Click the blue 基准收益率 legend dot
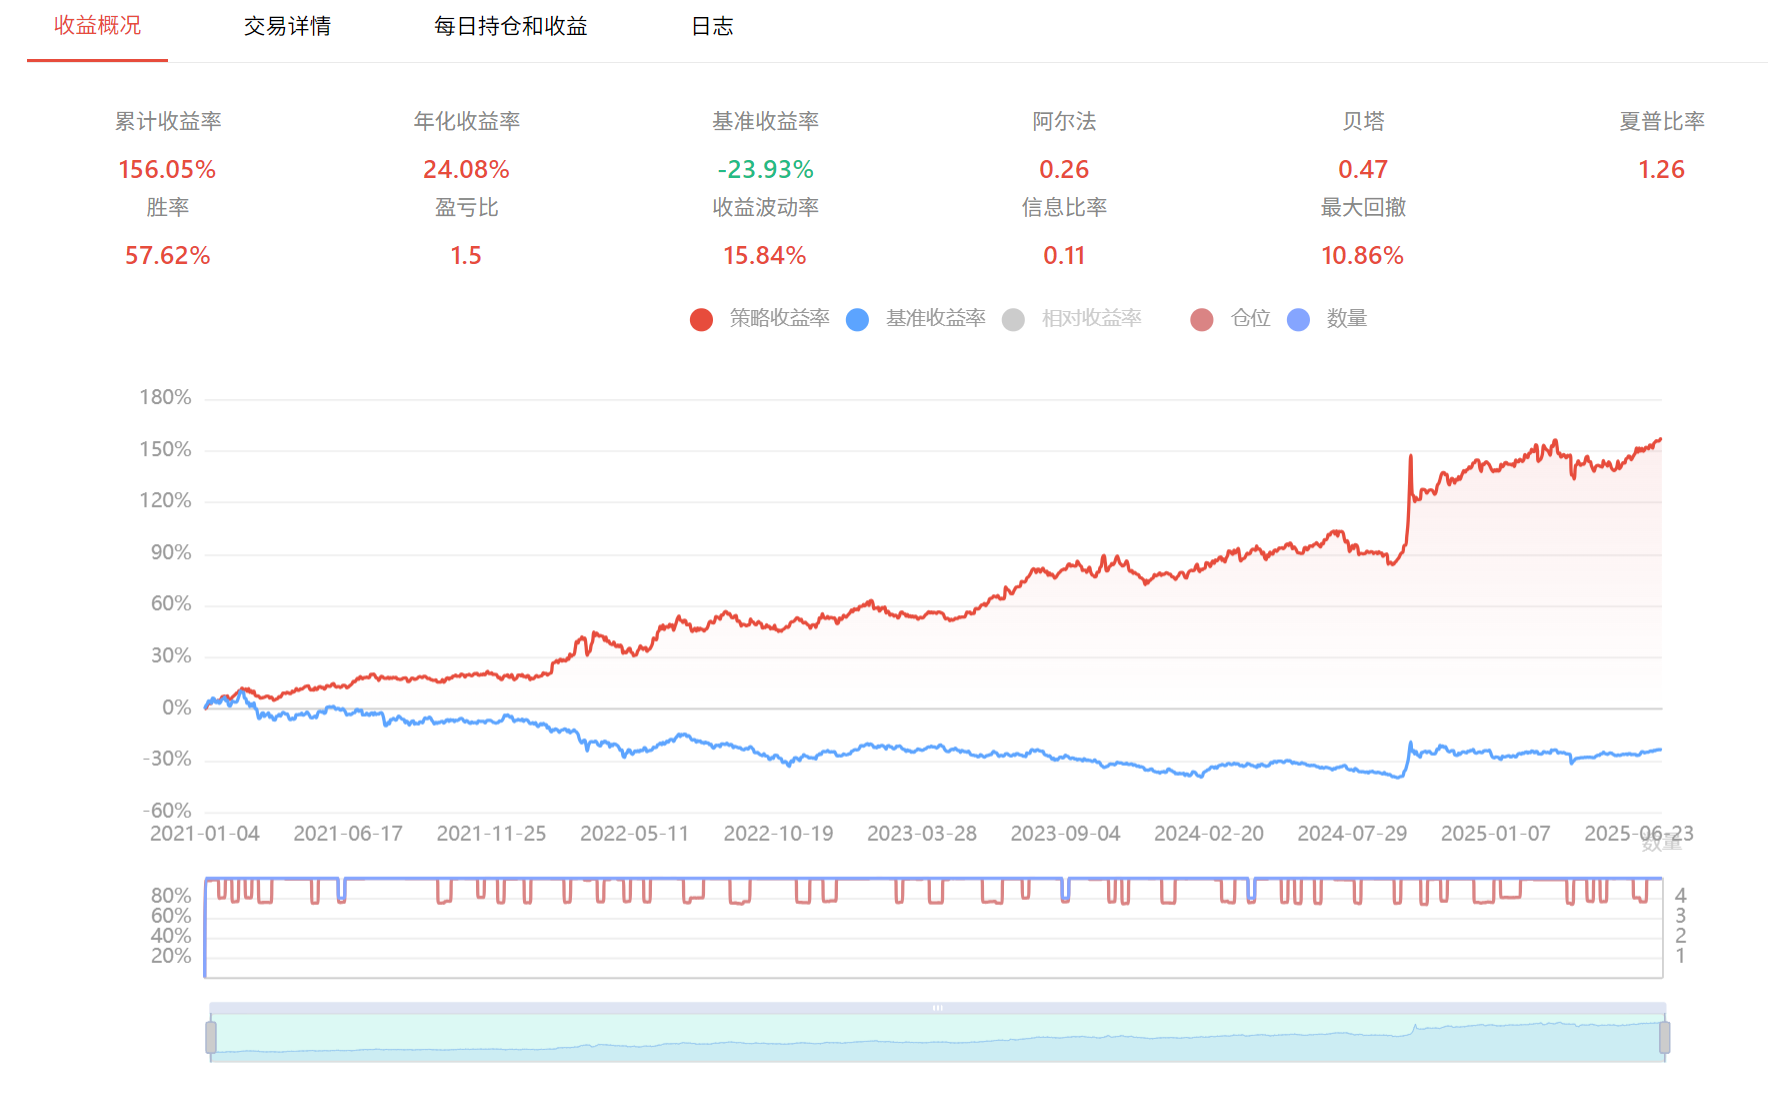 pyautogui.click(x=857, y=320)
